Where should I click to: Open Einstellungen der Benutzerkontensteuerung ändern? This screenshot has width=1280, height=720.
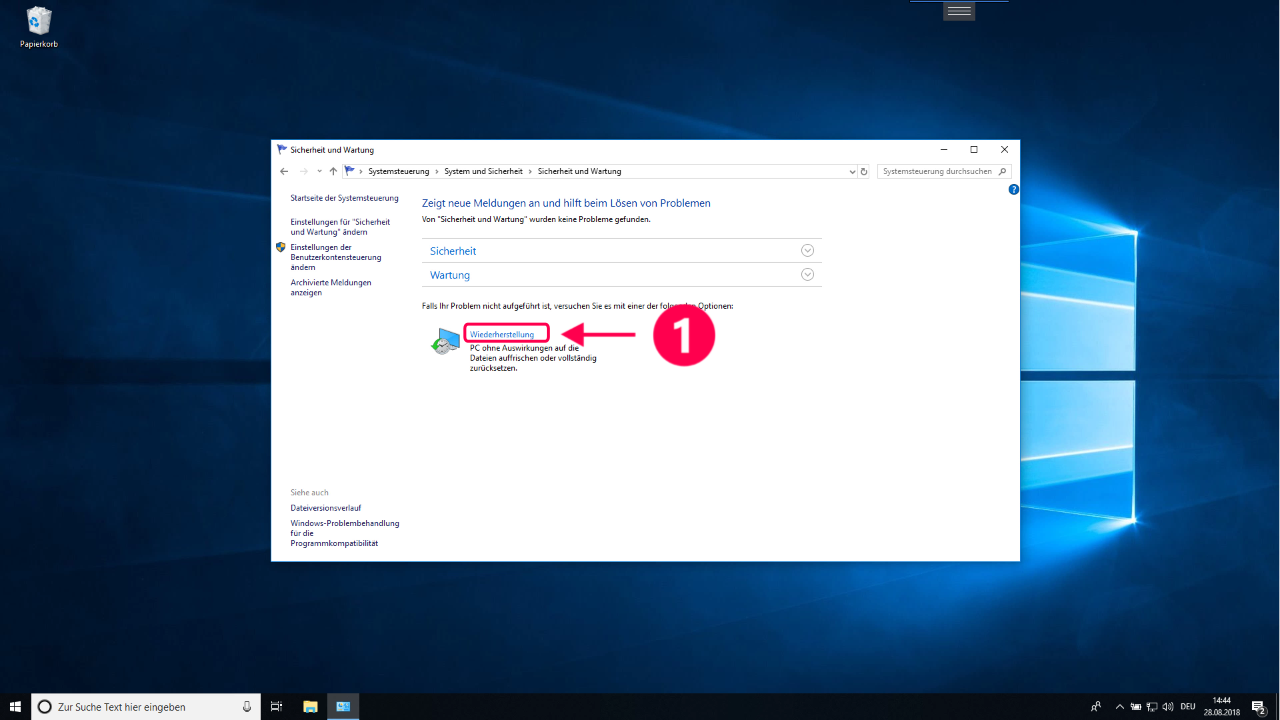tap(335, 257)
